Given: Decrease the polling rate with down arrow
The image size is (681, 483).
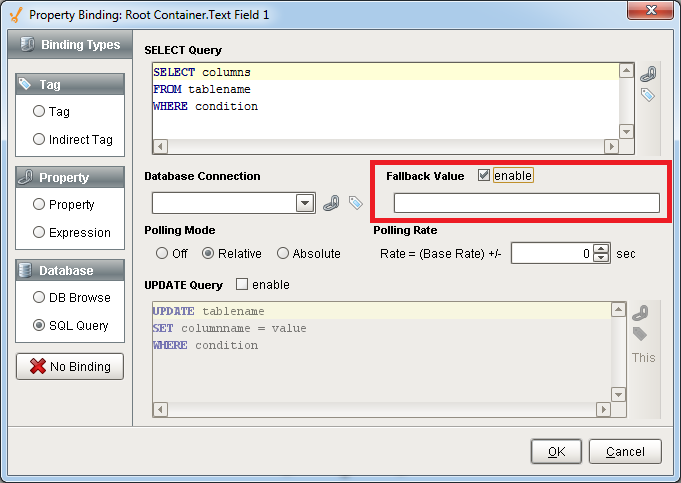Looking at the screenshot, I should coord(600,259).
